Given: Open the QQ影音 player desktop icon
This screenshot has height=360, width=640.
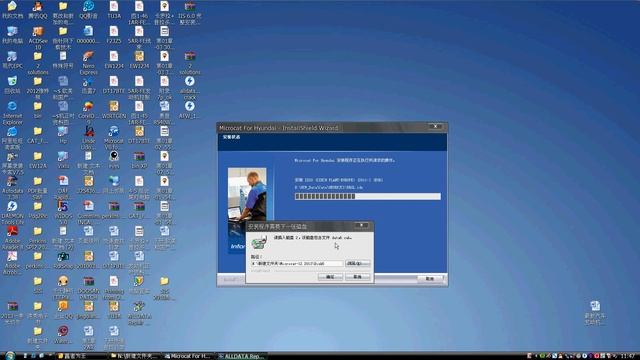Looking at the screenshot, I should click(88, 10).
